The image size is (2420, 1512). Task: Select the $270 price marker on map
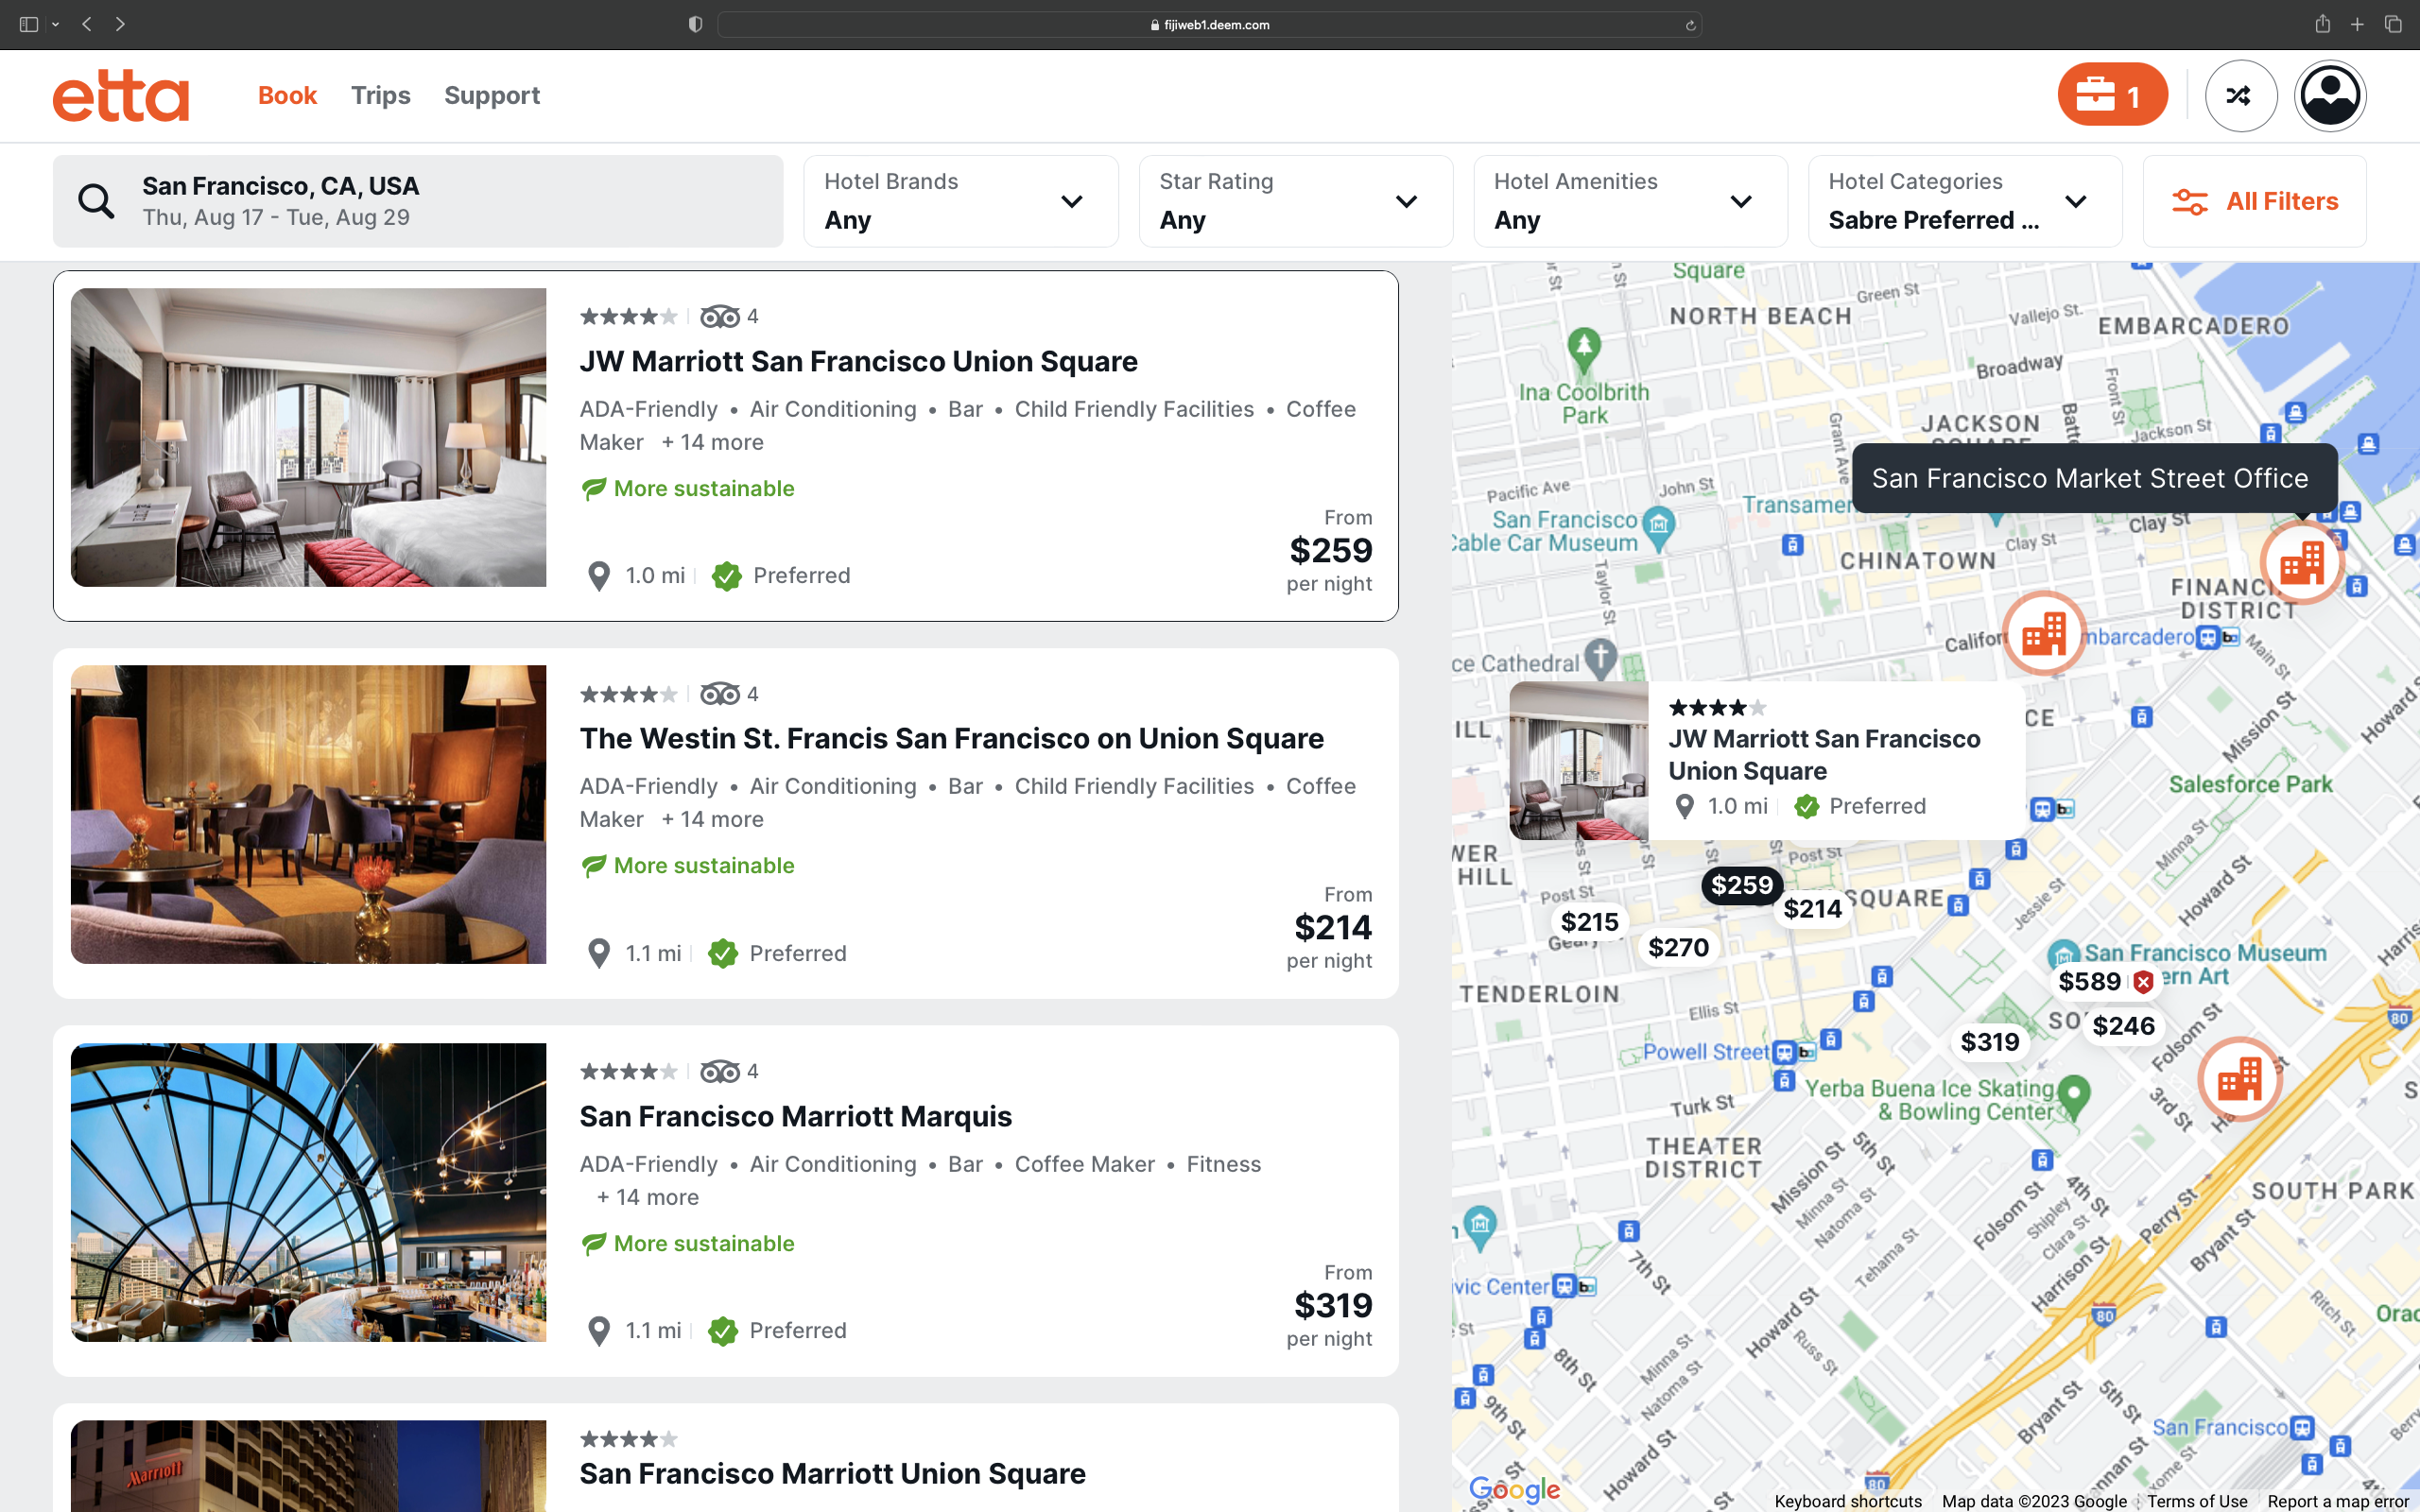tap(1678, 947)
